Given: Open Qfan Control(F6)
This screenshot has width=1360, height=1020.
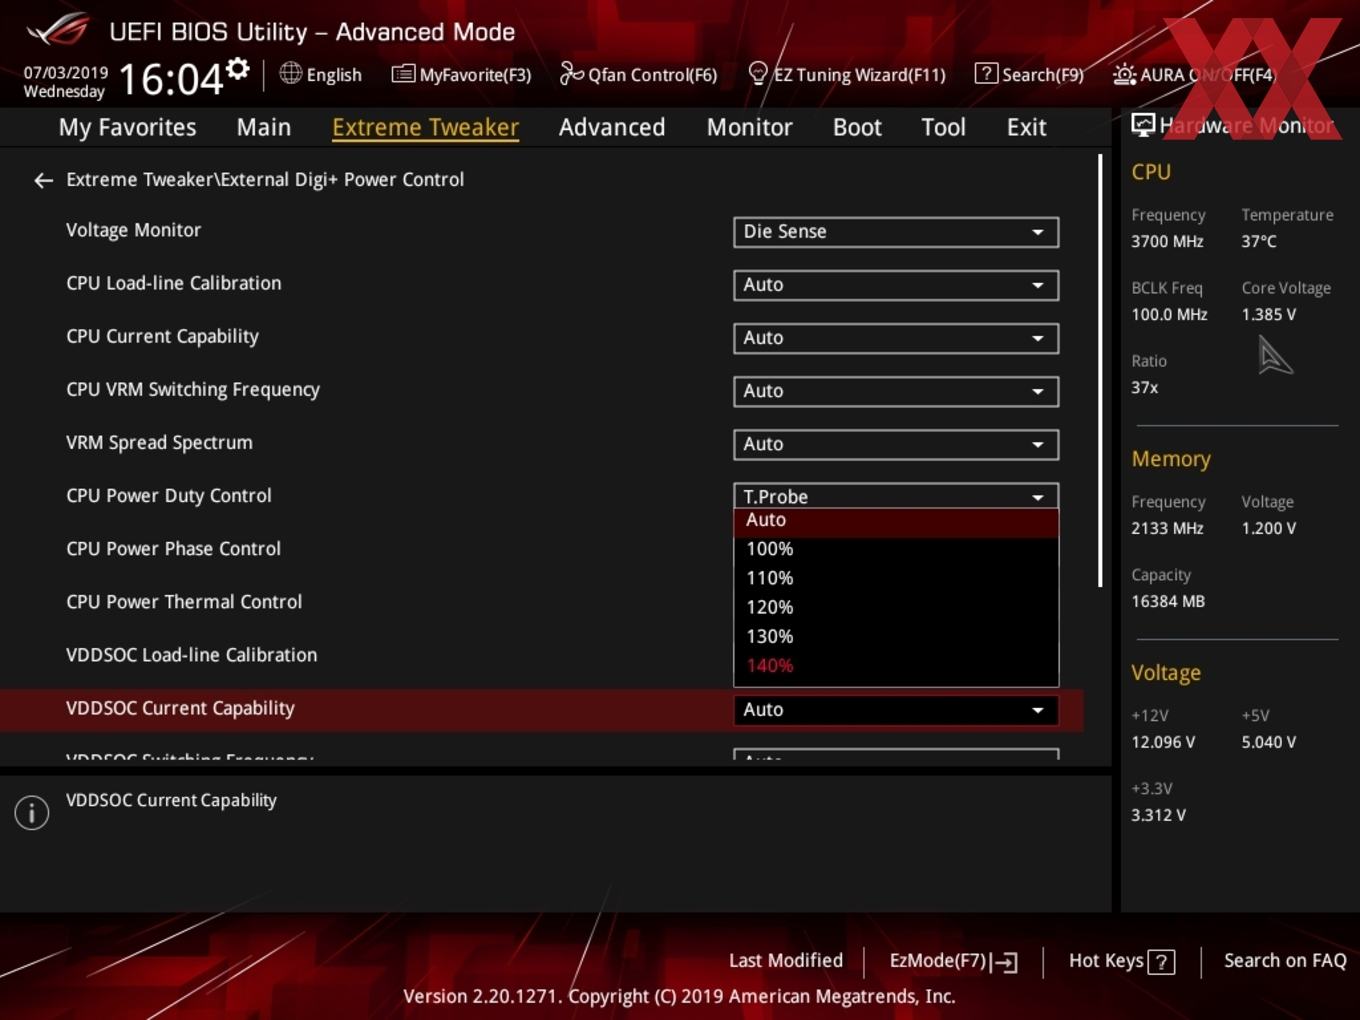Looking at the screenshot, I should [638, 74].
